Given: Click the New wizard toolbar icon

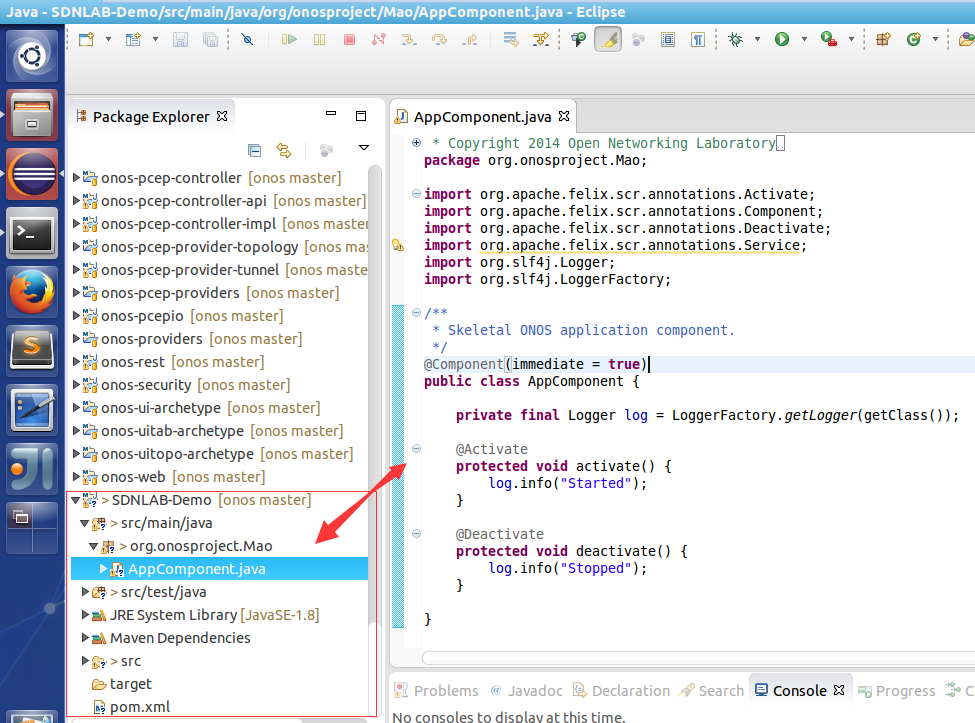Looking at the screenshot, I should pos(87,40).
